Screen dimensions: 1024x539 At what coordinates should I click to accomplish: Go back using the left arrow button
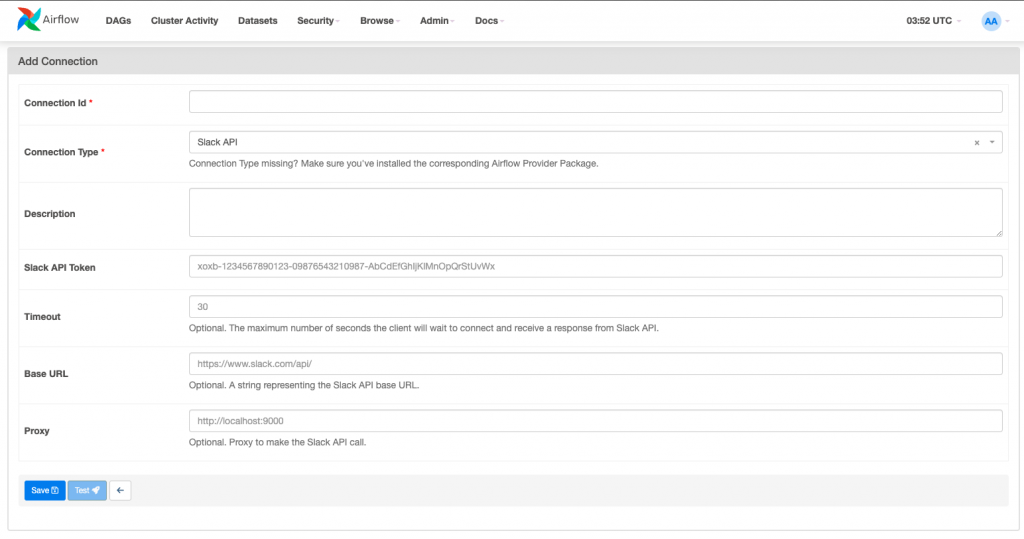(120, 490)
